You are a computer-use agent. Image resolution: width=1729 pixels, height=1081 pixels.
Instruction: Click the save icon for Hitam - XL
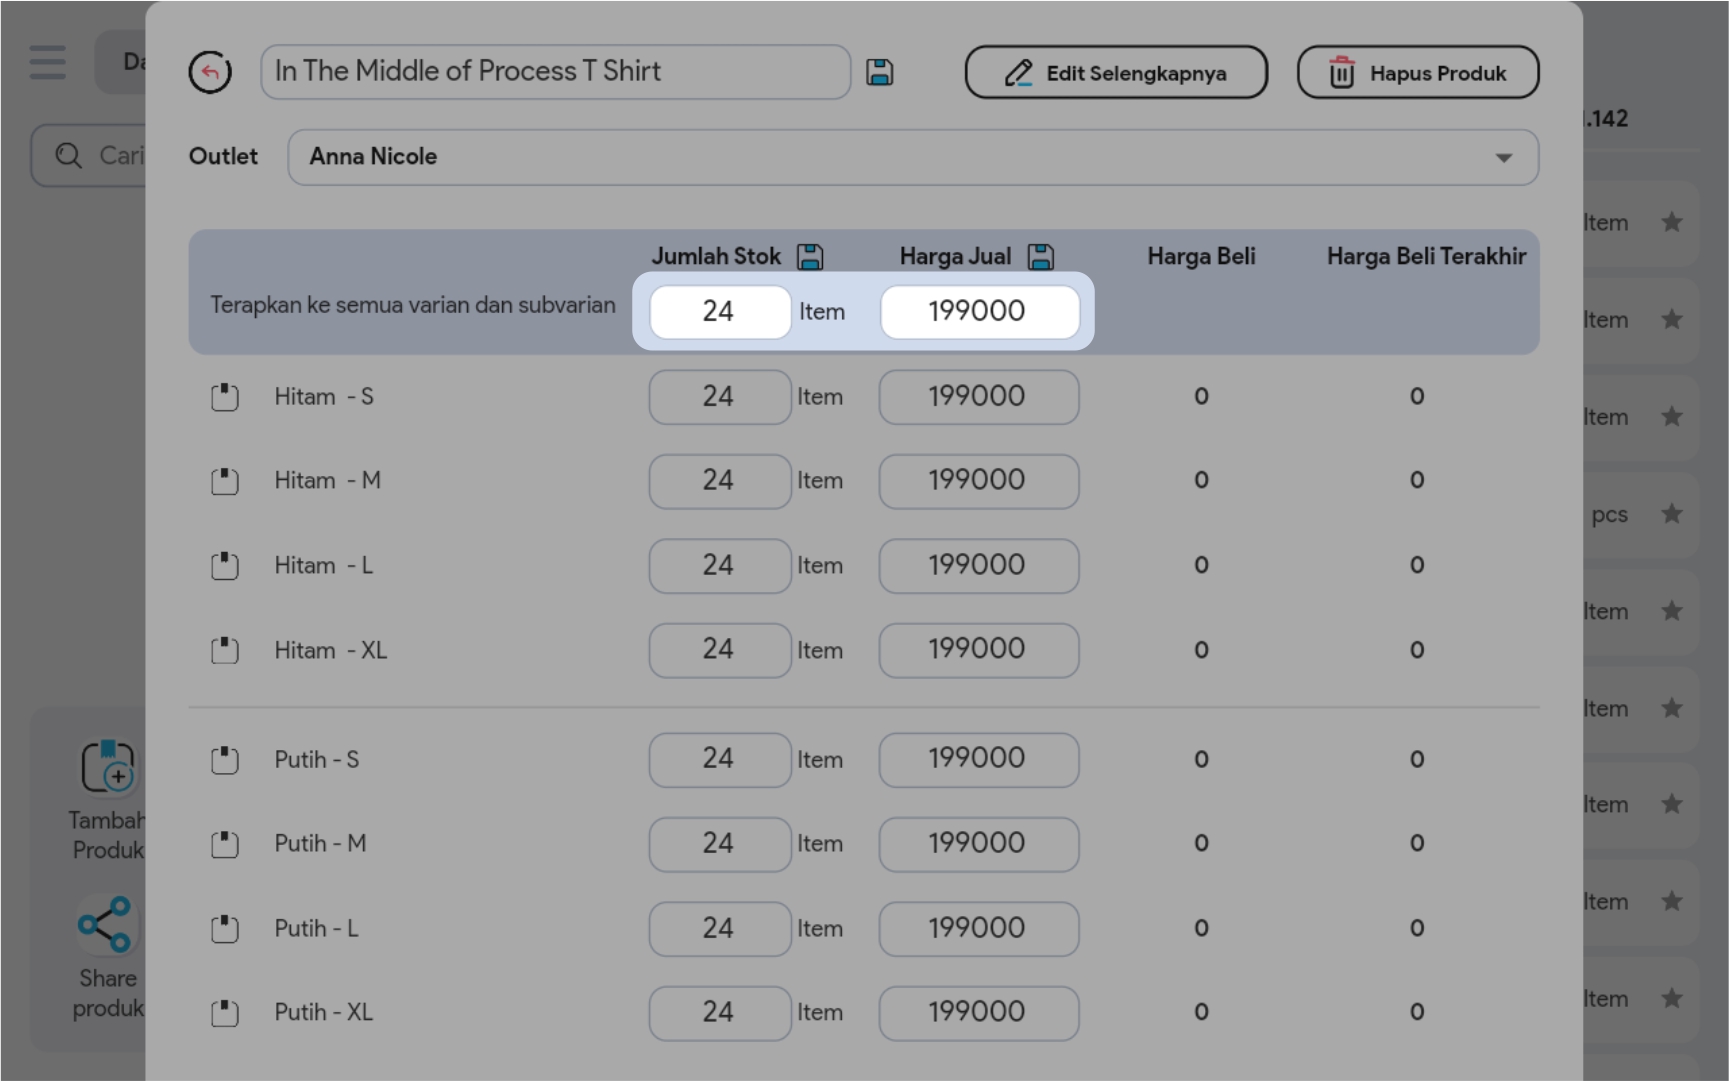pyautogui.click(x=225, y=651)
